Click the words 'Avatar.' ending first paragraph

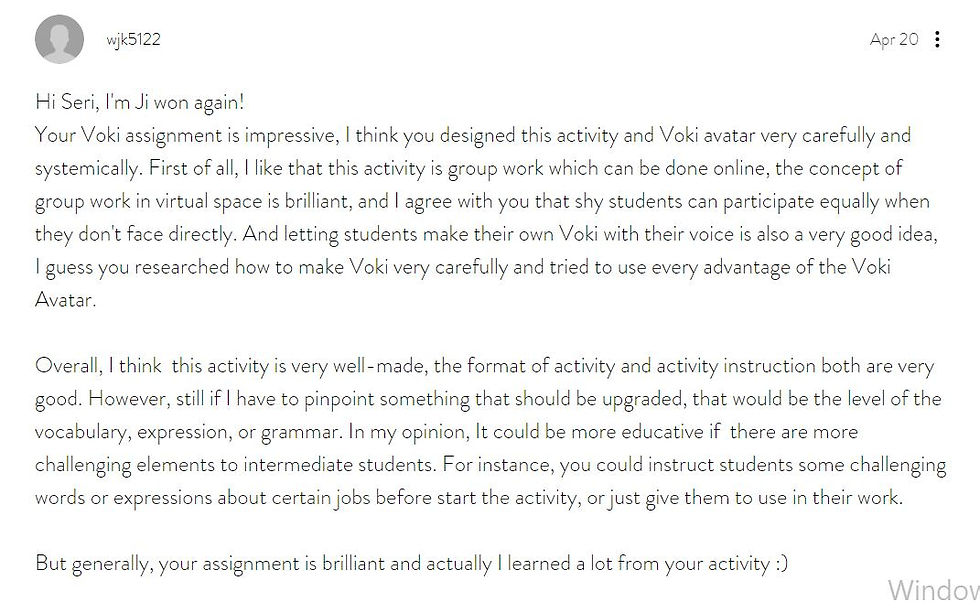click(65, 300)
